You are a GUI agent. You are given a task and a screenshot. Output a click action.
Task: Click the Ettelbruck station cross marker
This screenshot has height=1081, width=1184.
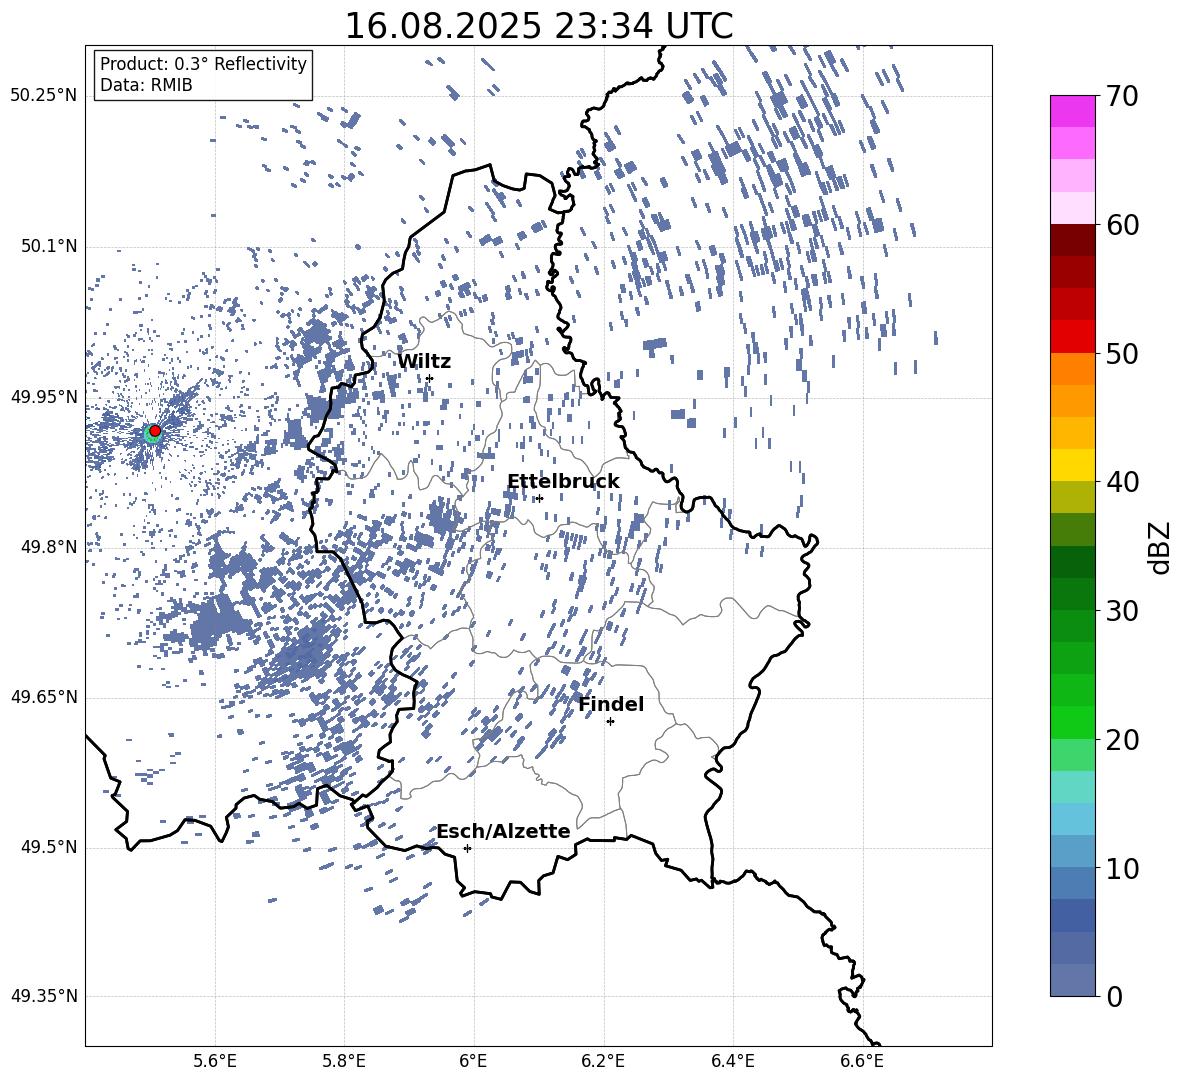(x=539, y=498)
